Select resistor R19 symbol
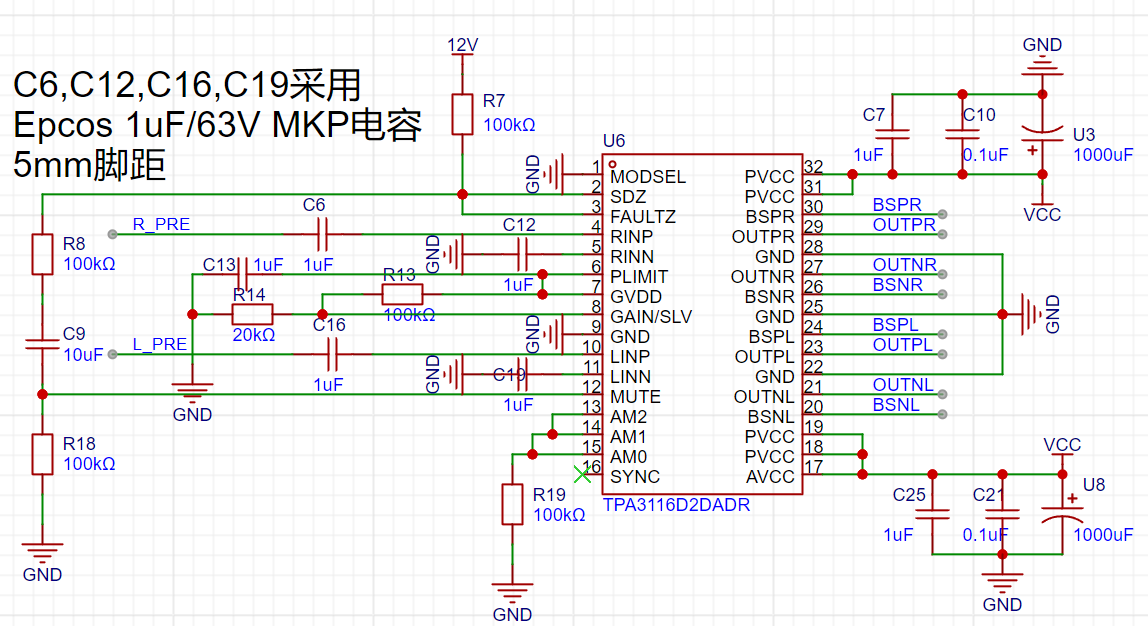Image resolution: width=1148 pixels, height=626 pixels. tap(512, 504)
